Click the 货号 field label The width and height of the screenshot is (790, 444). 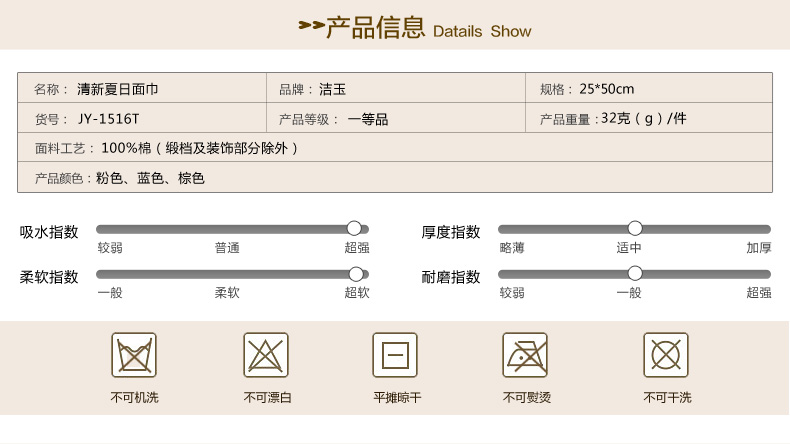51,119
